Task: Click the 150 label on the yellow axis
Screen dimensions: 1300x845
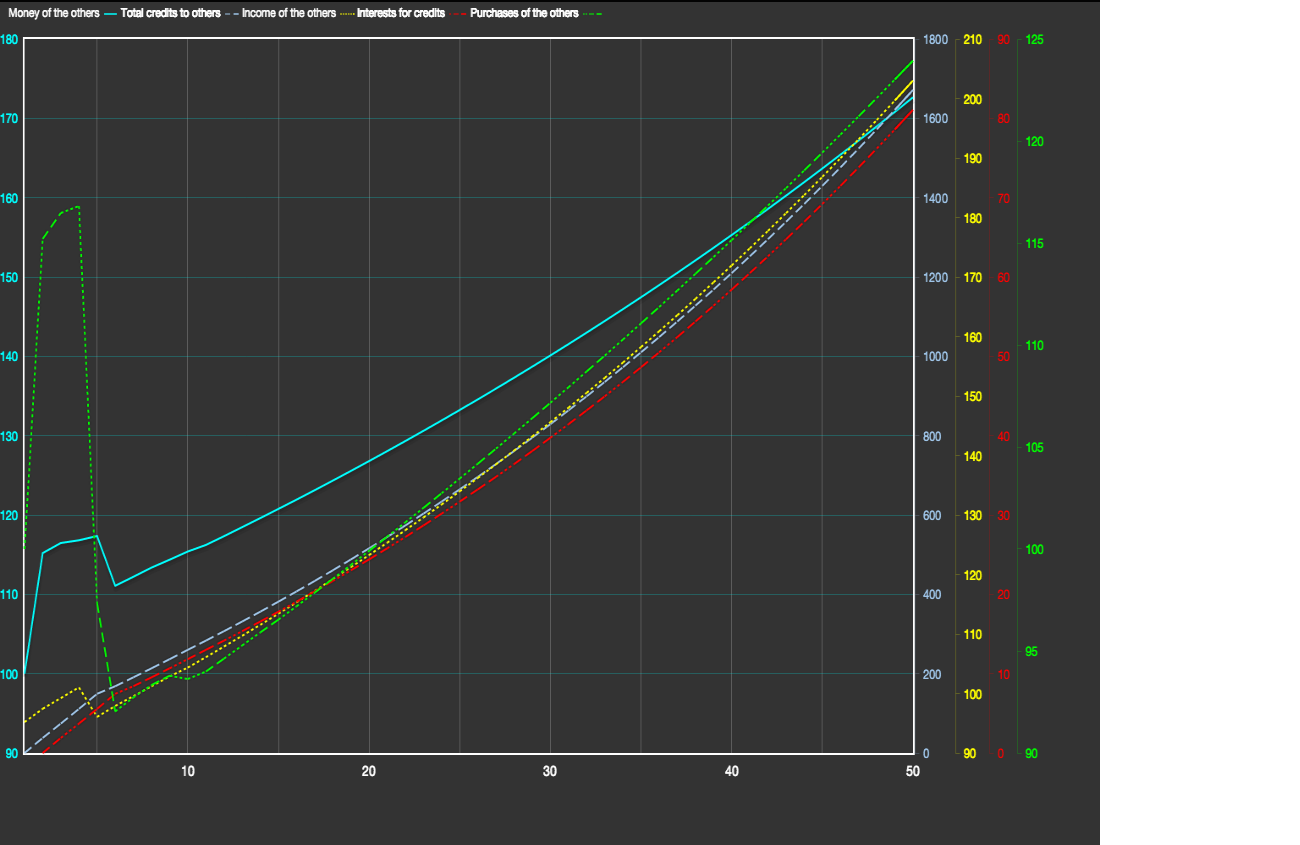Action: pos(972,397)
